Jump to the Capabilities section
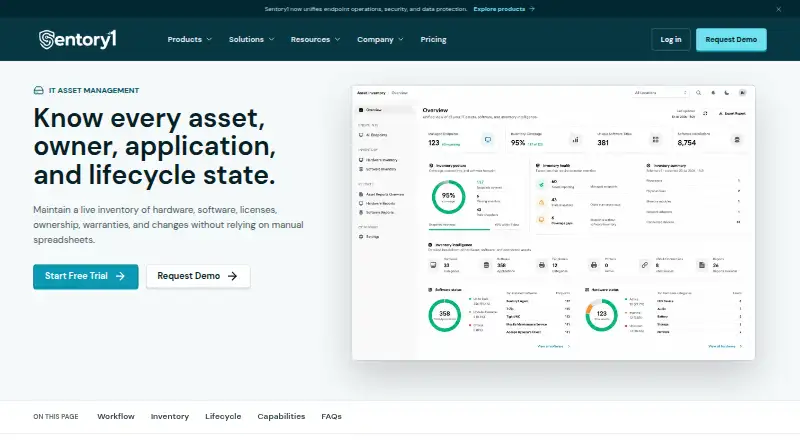 point(281,417)
